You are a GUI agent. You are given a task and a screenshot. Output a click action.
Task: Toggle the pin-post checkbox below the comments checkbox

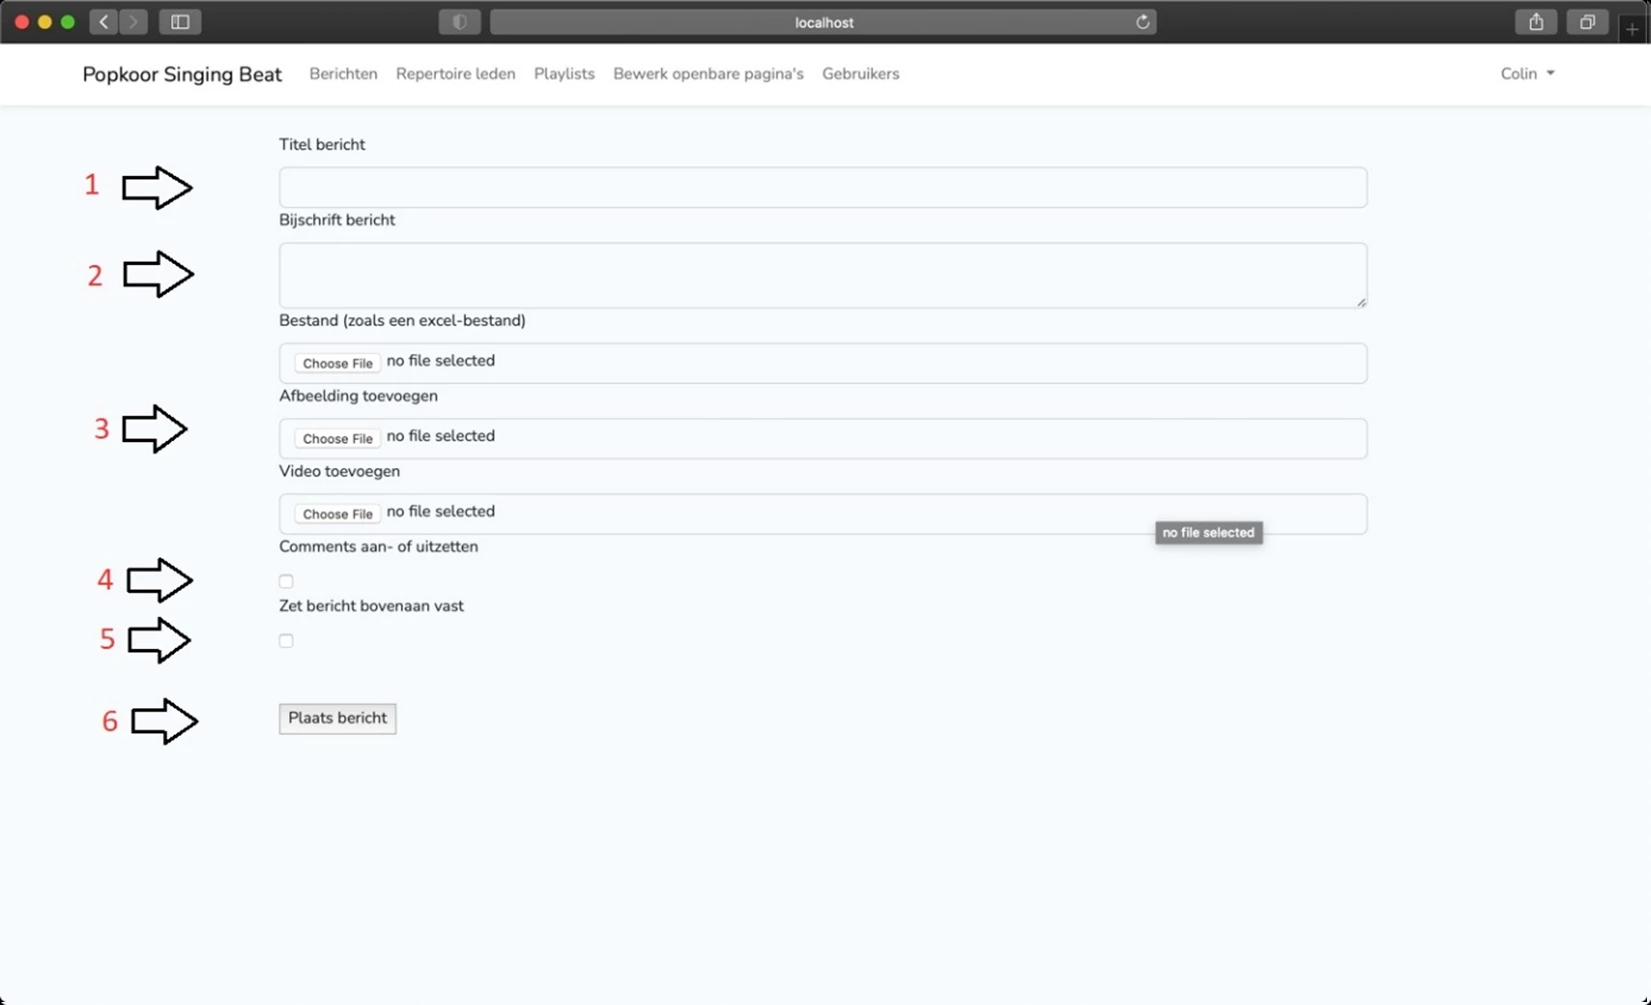point(286,641)
